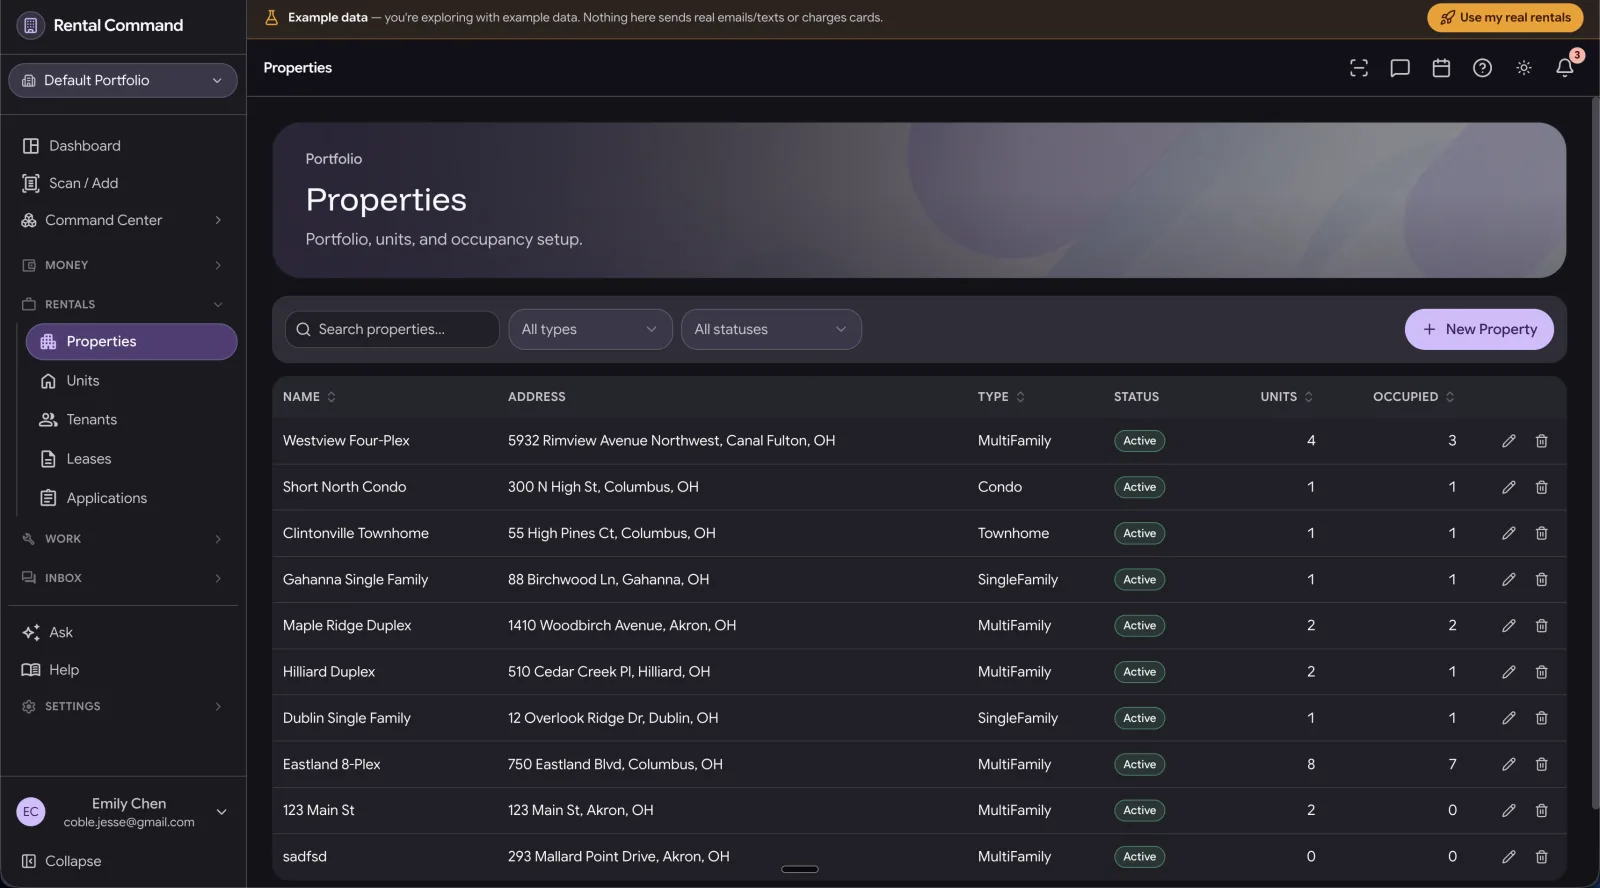Open the scan icon in the top bar
The image size is (1600, 888).
pyautogui.click(x=1358, y=68)
